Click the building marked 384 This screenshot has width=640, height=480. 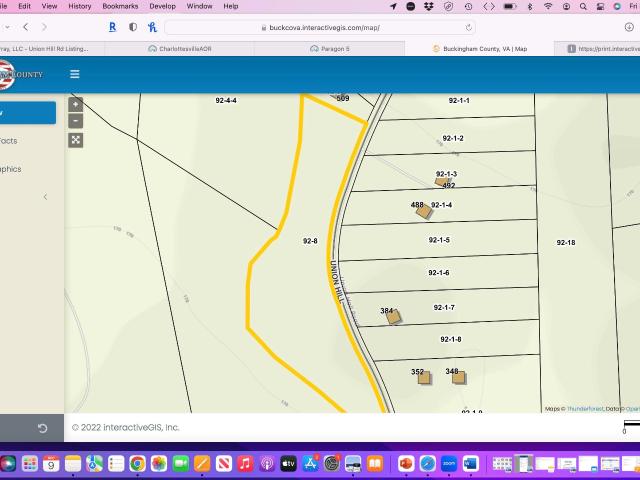393,316
